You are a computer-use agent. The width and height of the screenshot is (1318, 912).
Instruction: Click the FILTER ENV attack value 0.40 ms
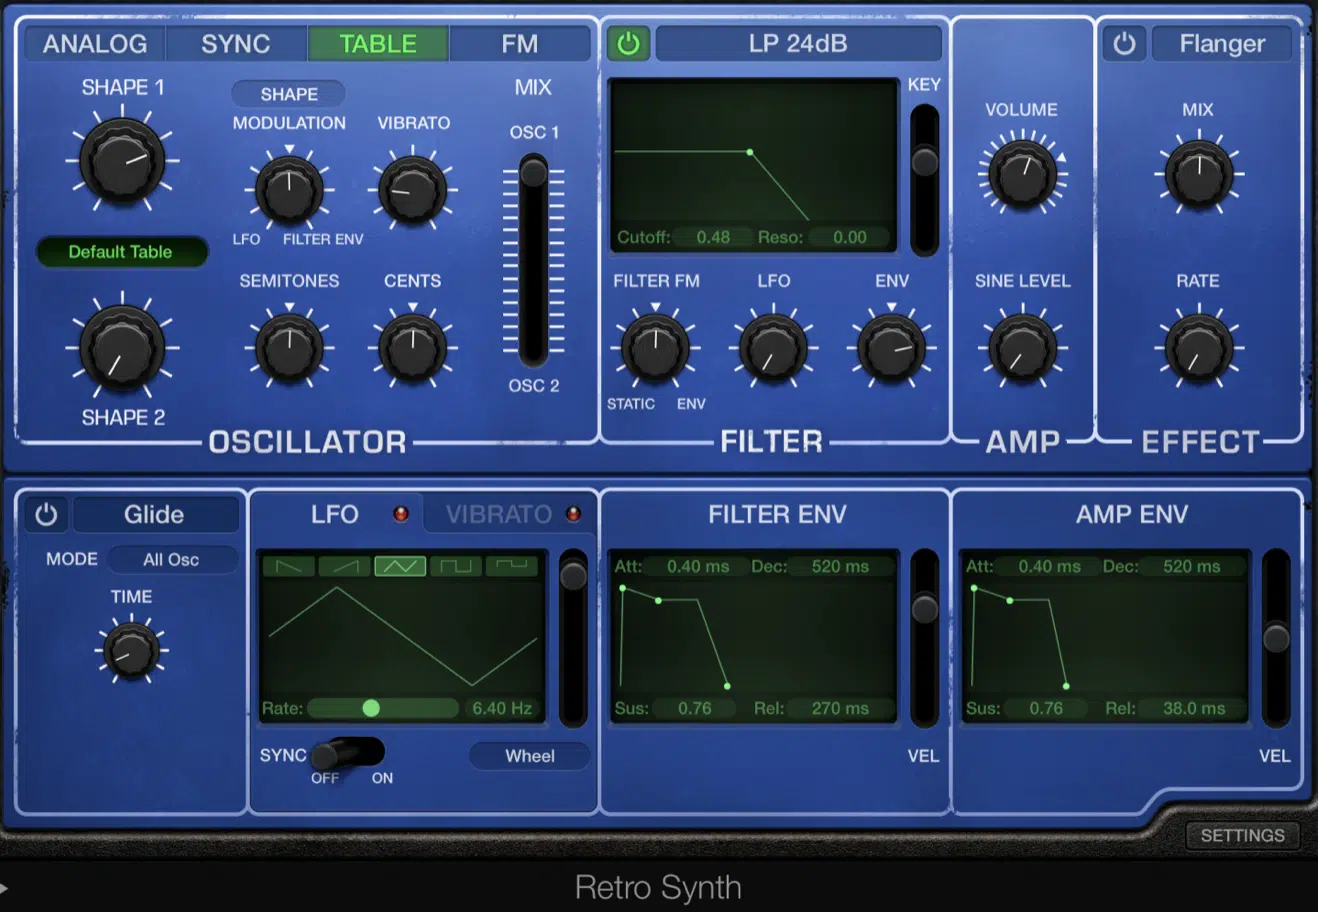click(x=698, y=566)
